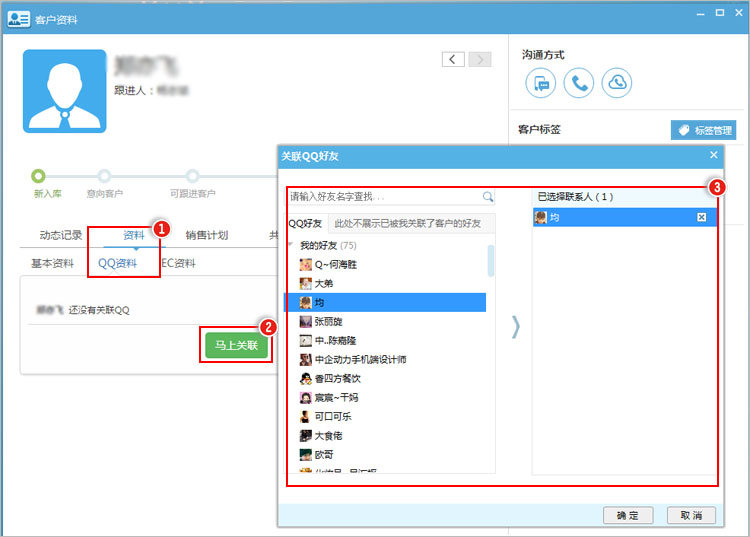Minimize the 客户资料 window
This screenshot has width=750, height=537.
click(x=701, y=13)
